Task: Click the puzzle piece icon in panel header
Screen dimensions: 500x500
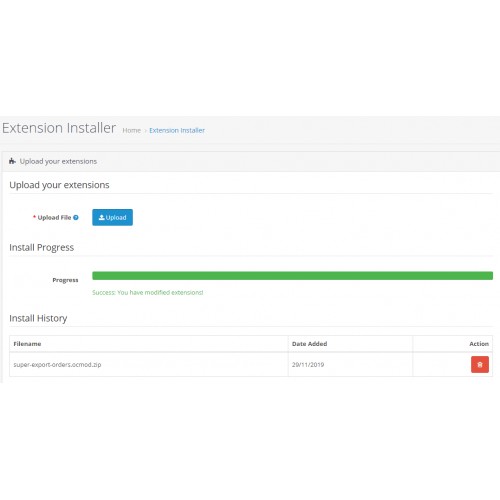Action: [x=12, y=161]
